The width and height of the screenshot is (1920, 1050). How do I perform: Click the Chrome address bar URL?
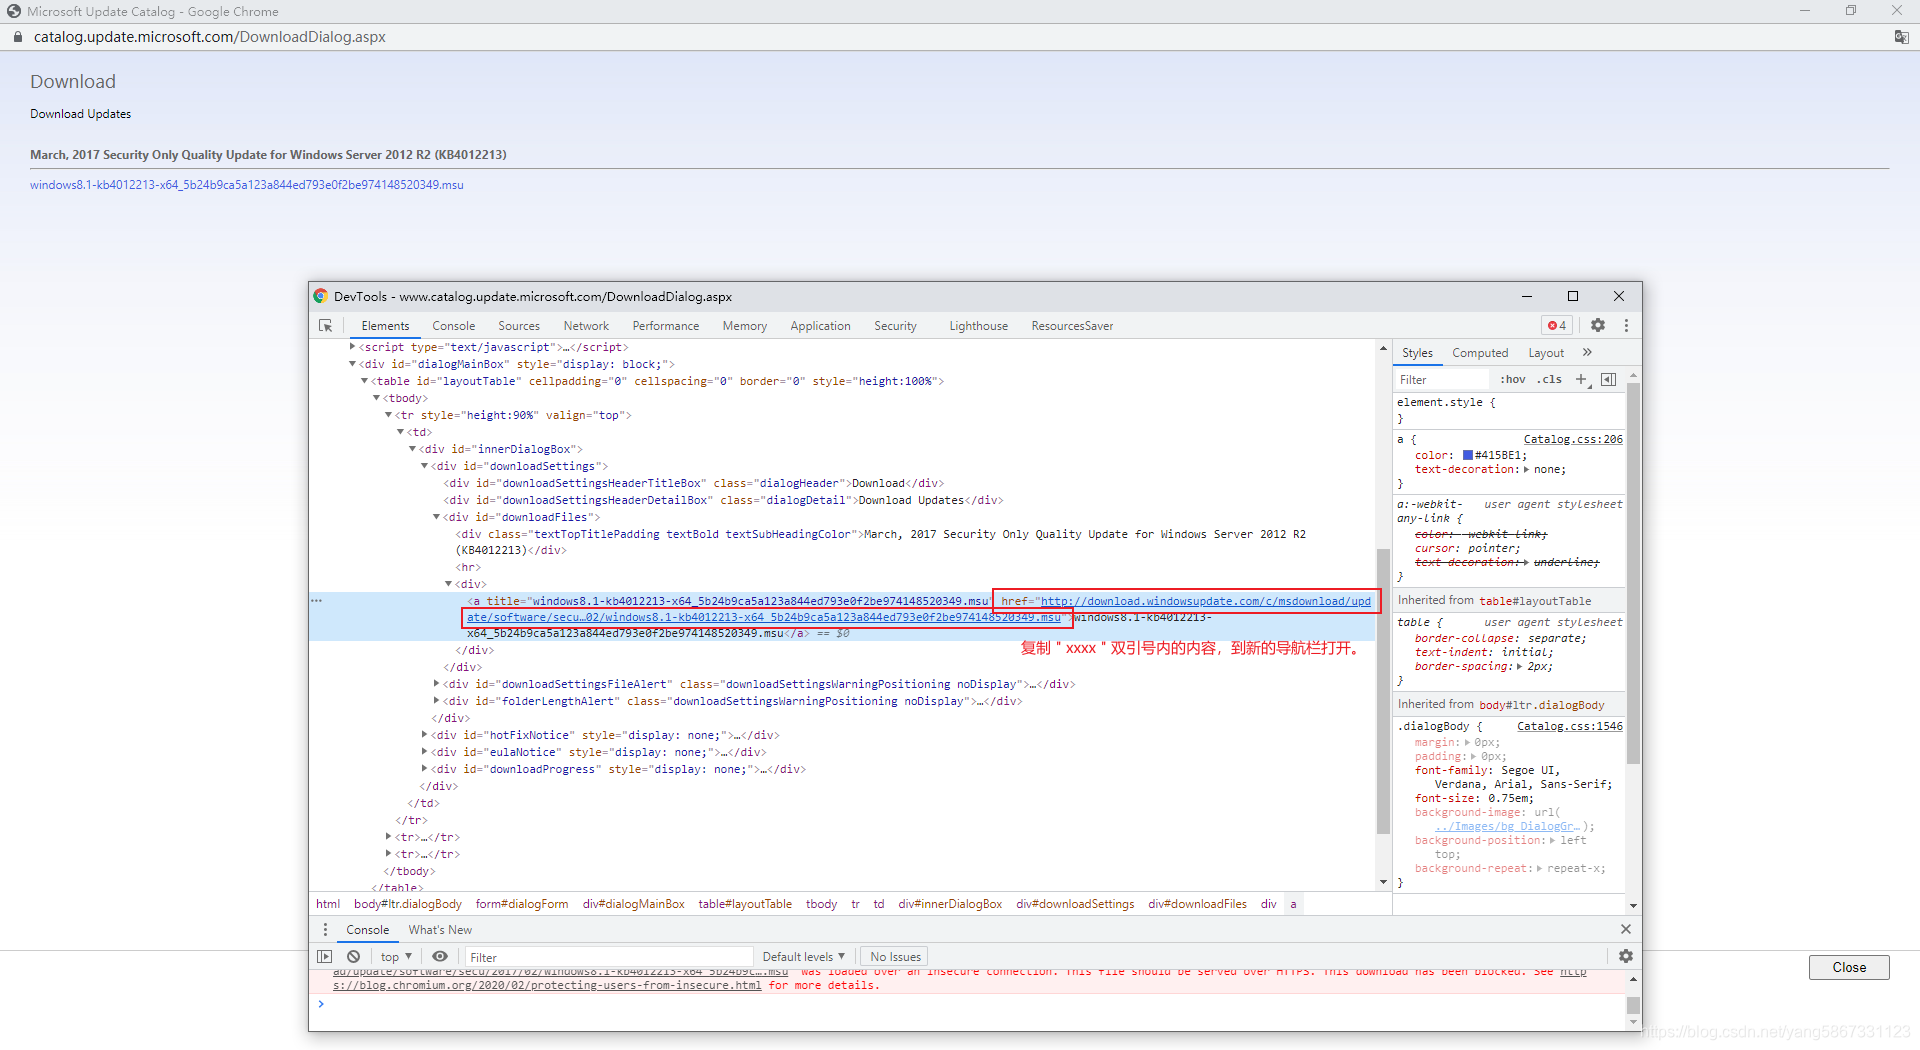pyautogui.click(x=210, y=37)
